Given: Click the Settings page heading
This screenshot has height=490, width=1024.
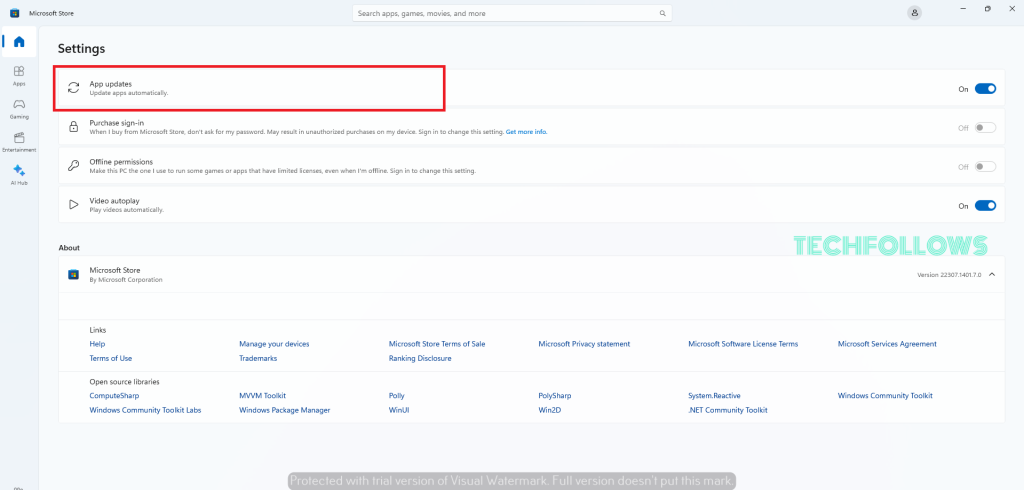Looking at the screenshot, I should (81, 49).
